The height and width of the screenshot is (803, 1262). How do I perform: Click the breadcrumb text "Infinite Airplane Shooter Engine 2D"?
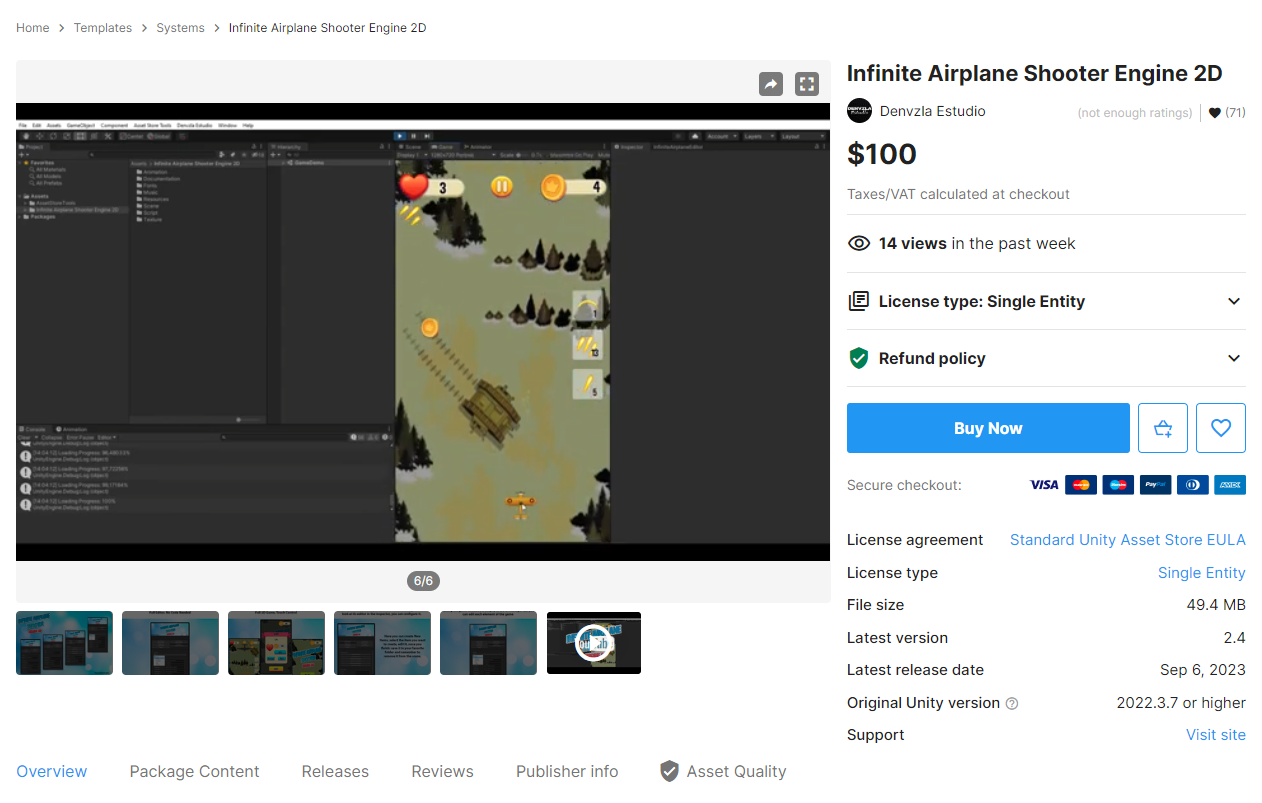[328, 28]
